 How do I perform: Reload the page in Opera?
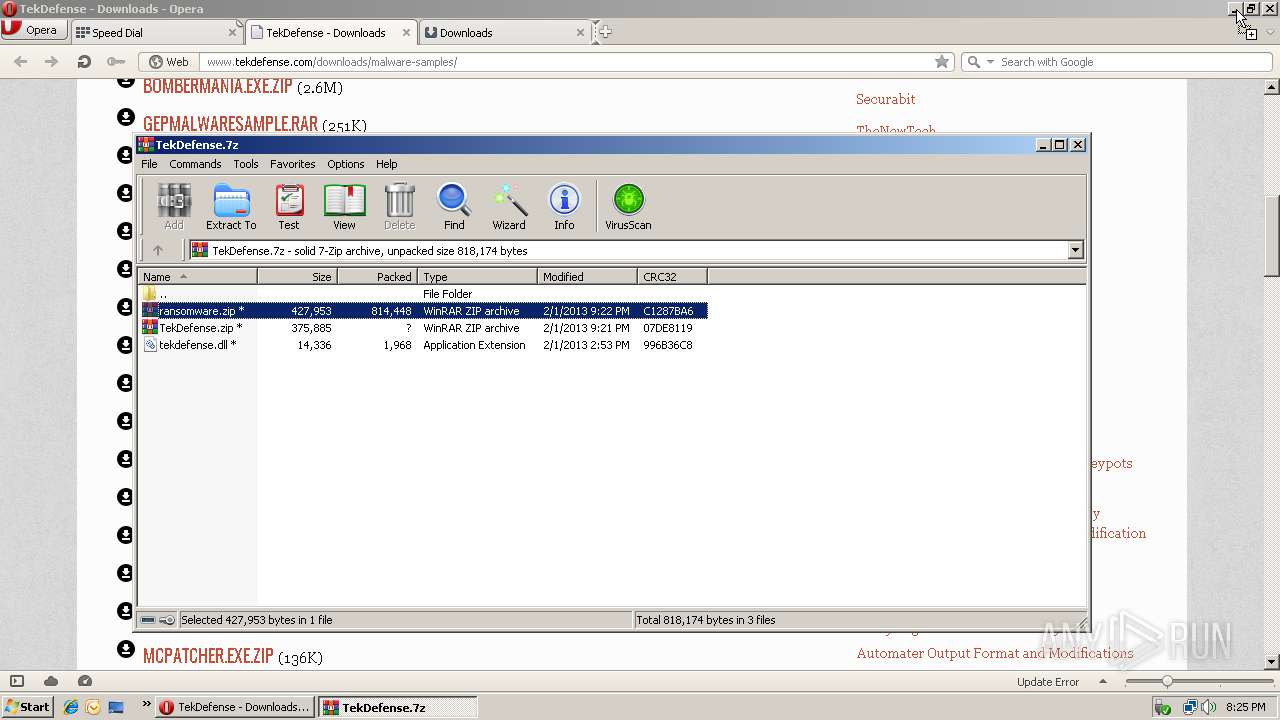click(84, 62)
